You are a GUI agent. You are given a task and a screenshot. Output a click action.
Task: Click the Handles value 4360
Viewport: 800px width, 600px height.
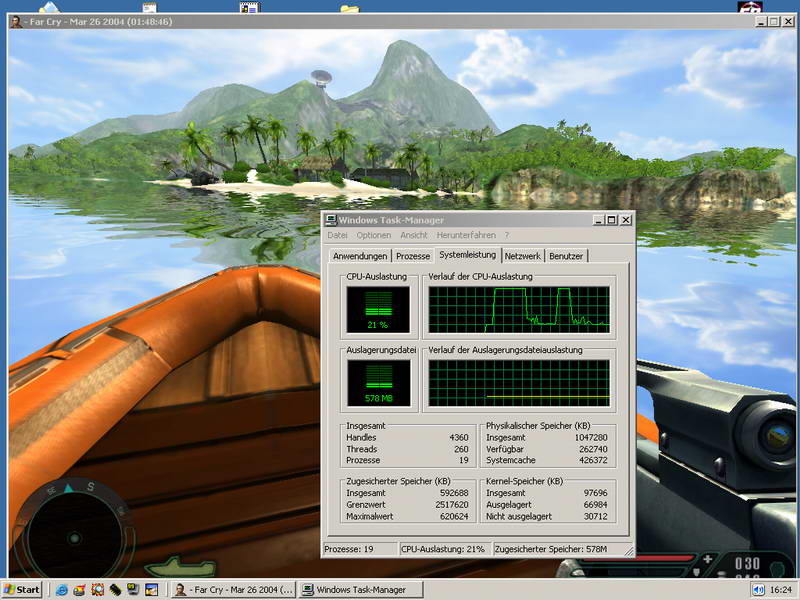[459, 438]
